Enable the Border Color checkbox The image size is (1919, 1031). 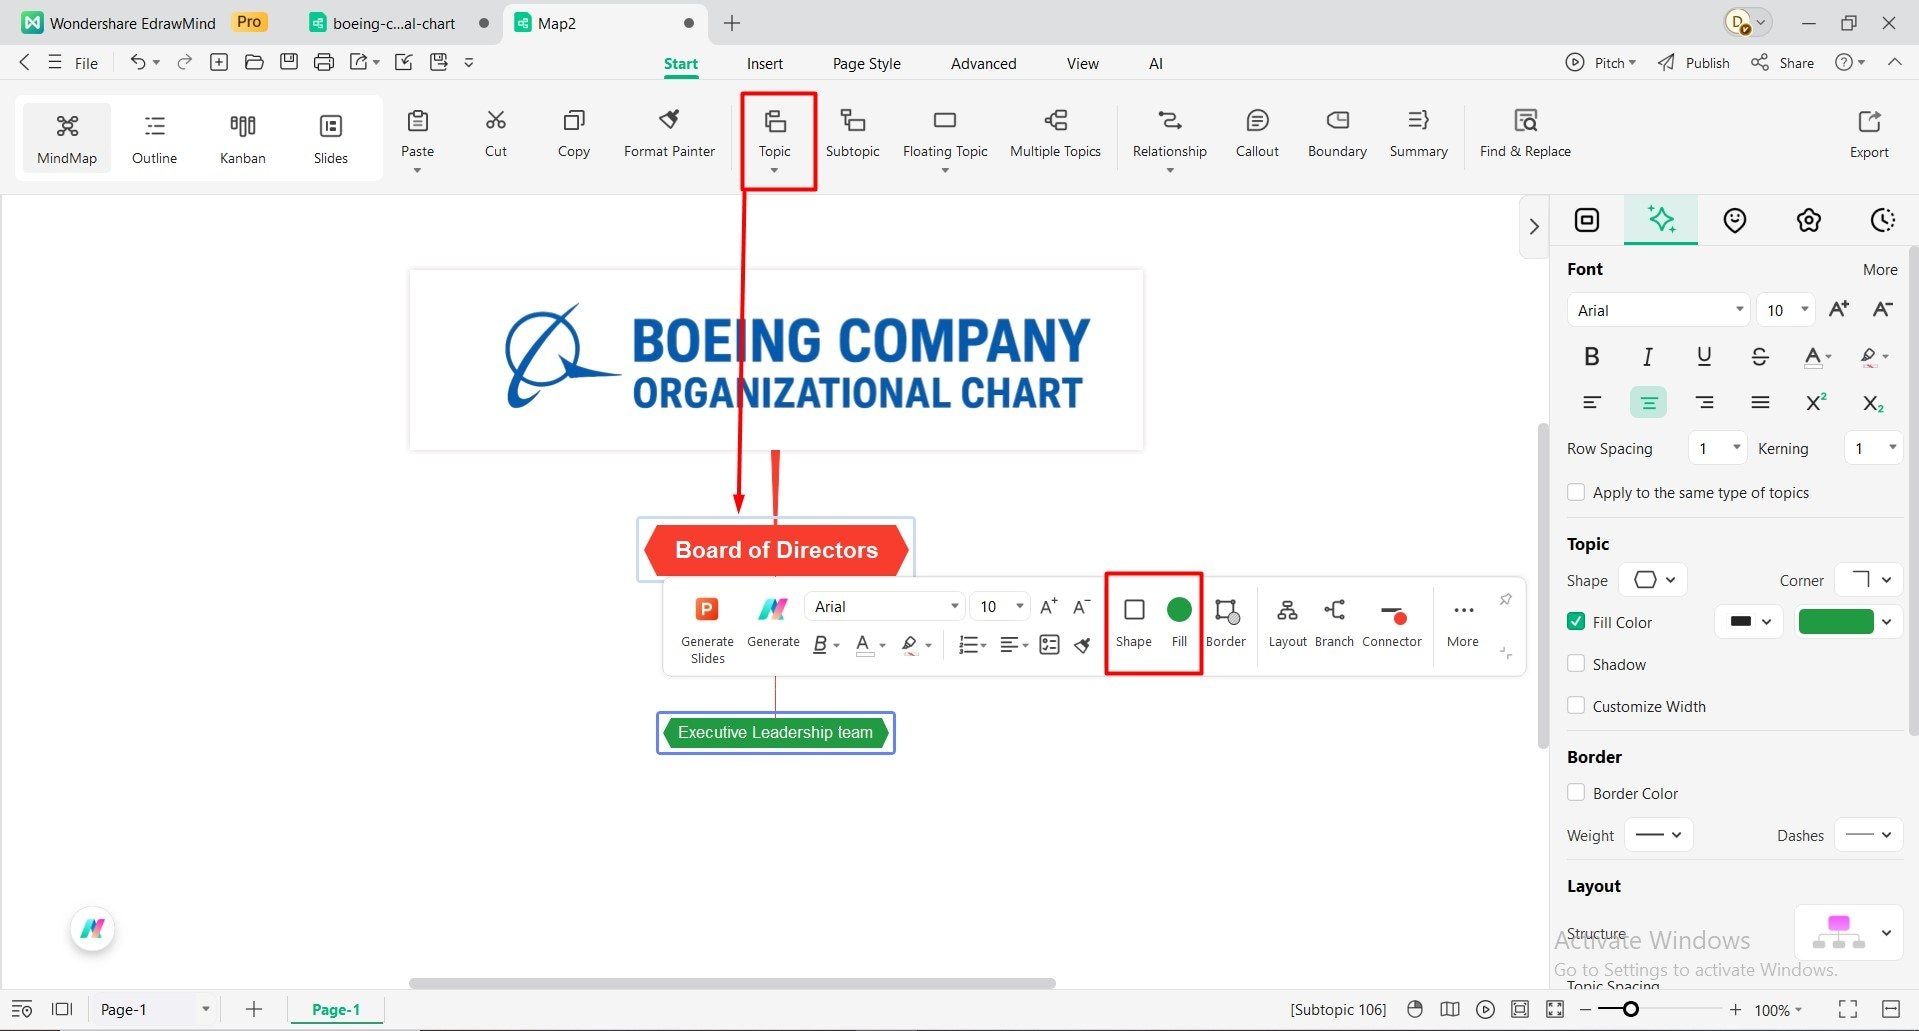point(1576,793)
